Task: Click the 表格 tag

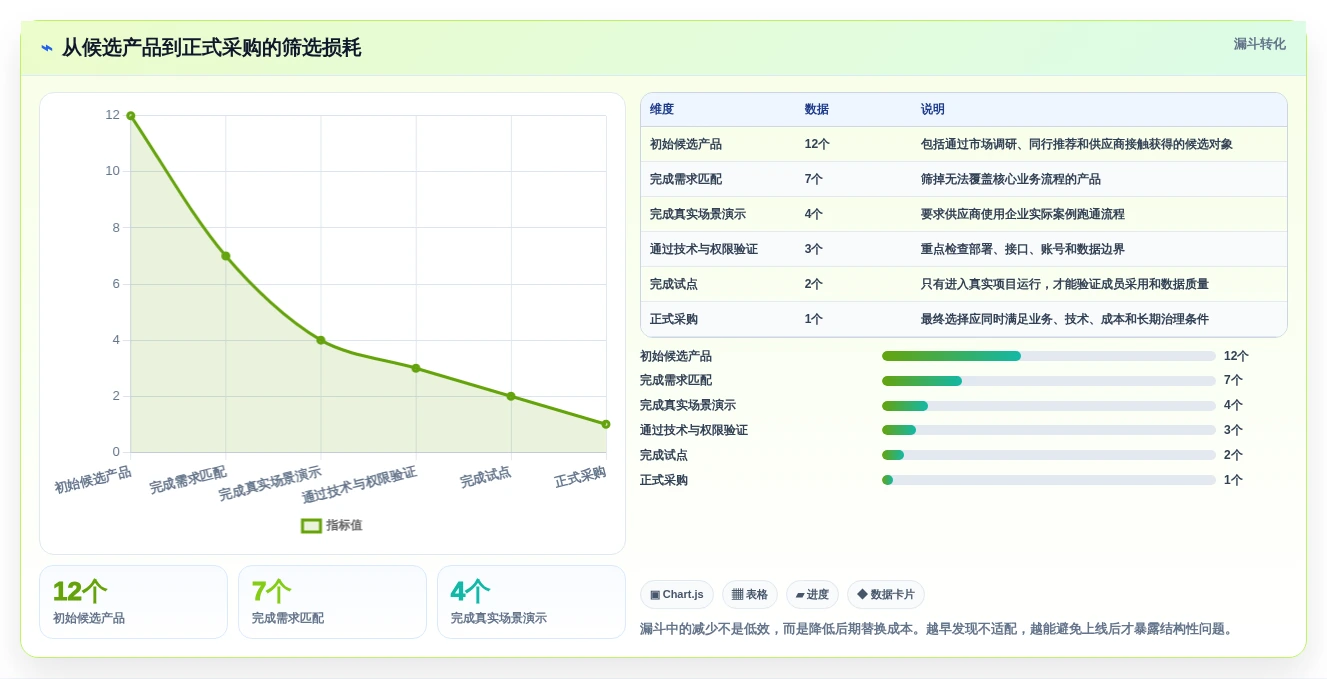Action: coord(750,594)
